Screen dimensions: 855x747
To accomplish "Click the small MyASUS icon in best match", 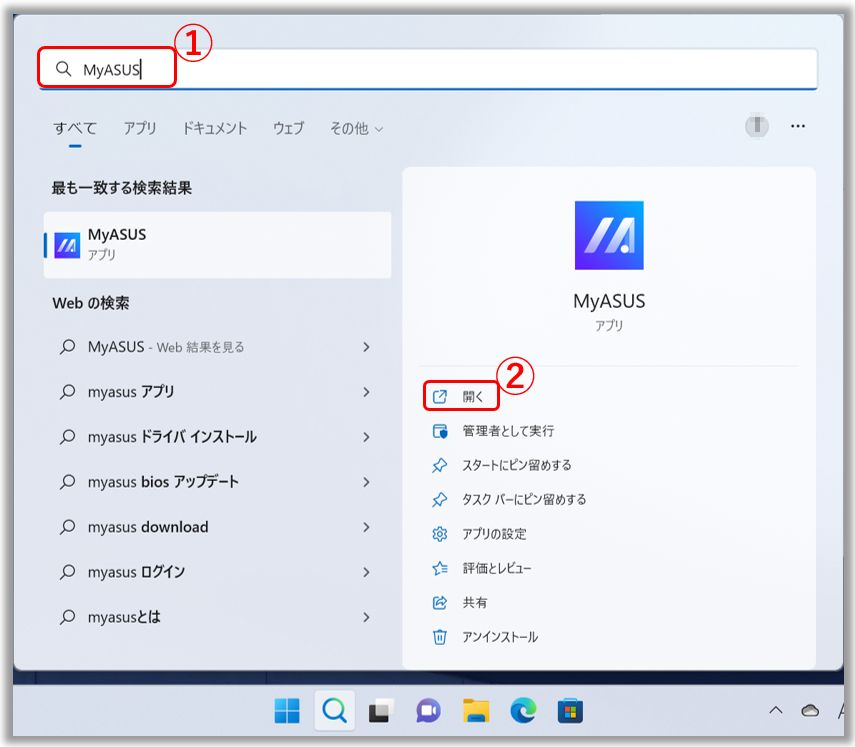I will (67, 245).
